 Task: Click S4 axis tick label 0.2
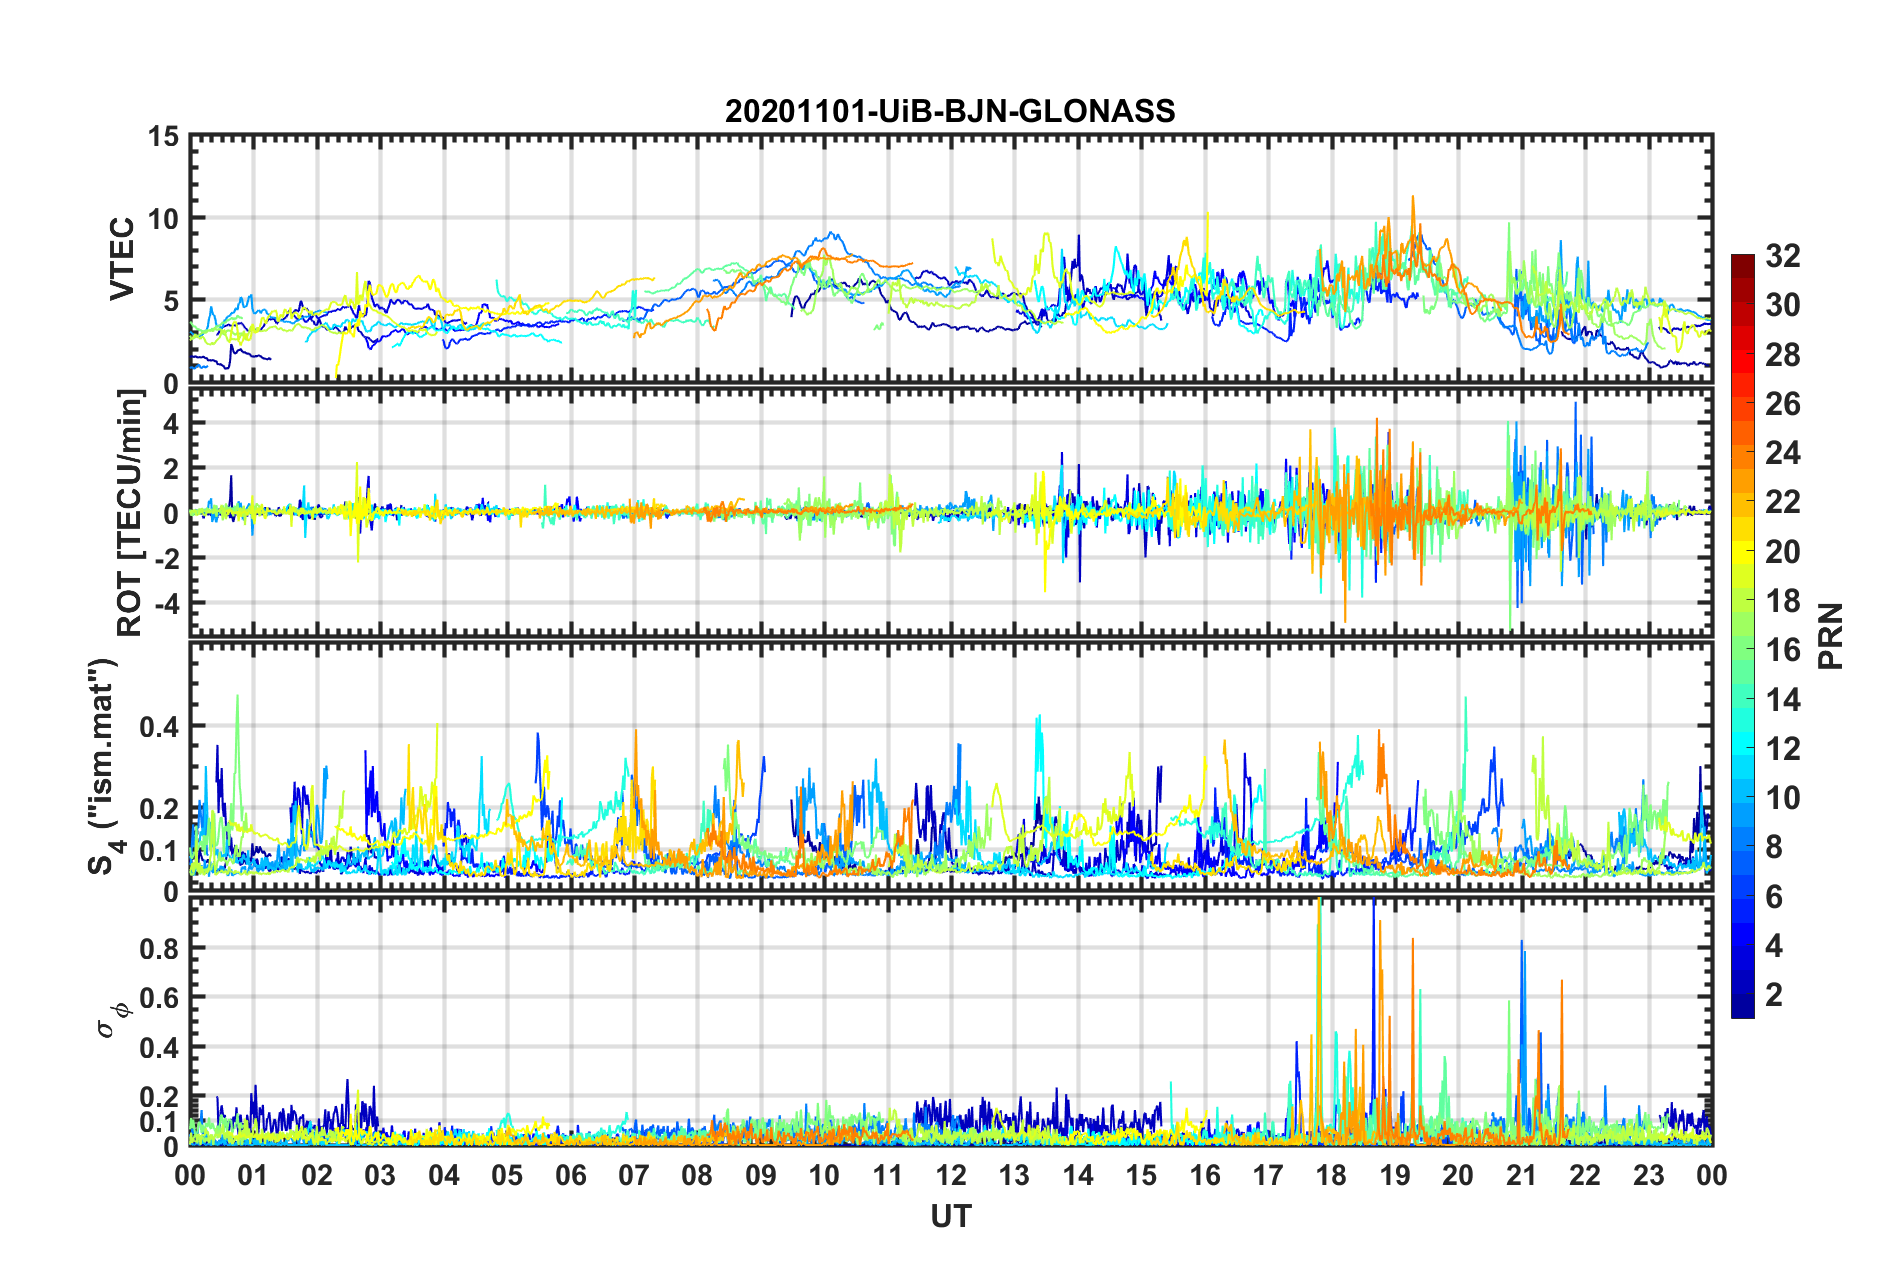tap(159, 809)
